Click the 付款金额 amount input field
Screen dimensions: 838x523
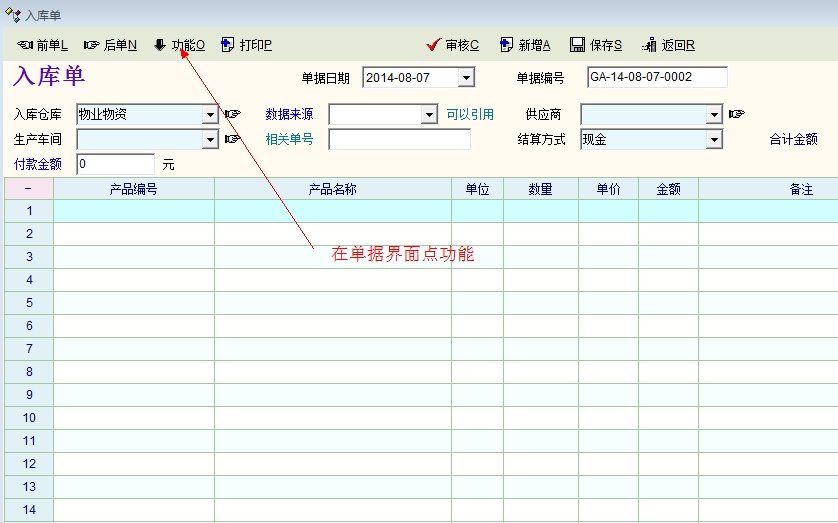[x=115, y=163]
